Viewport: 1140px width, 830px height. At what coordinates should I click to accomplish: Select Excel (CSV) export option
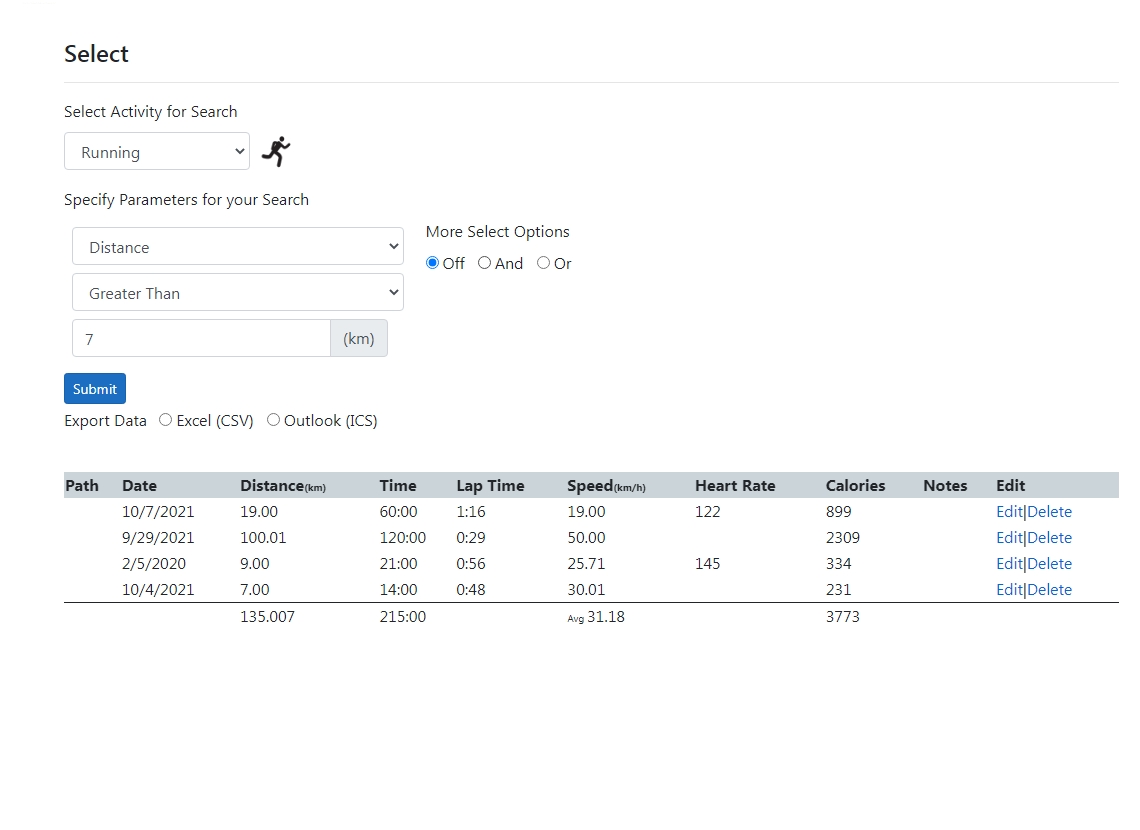[x=166, y=420]
